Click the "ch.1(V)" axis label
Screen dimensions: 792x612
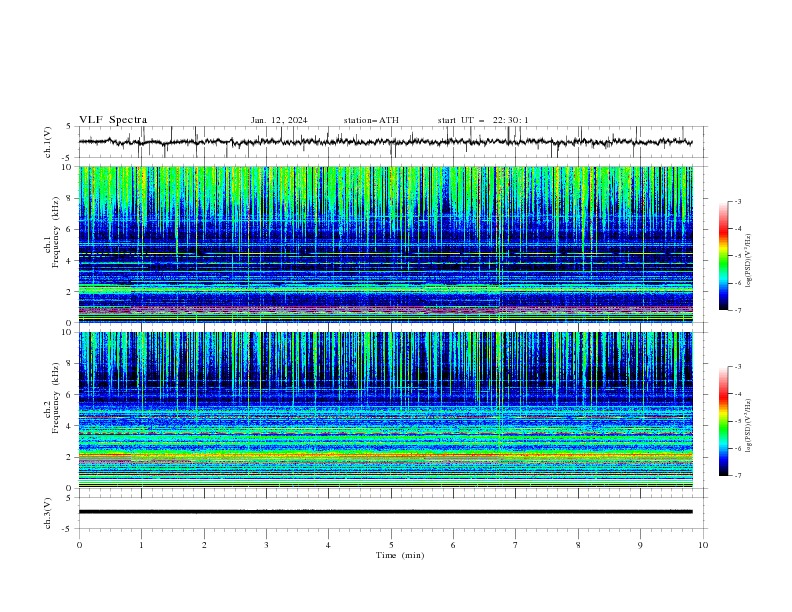(48, 142)
